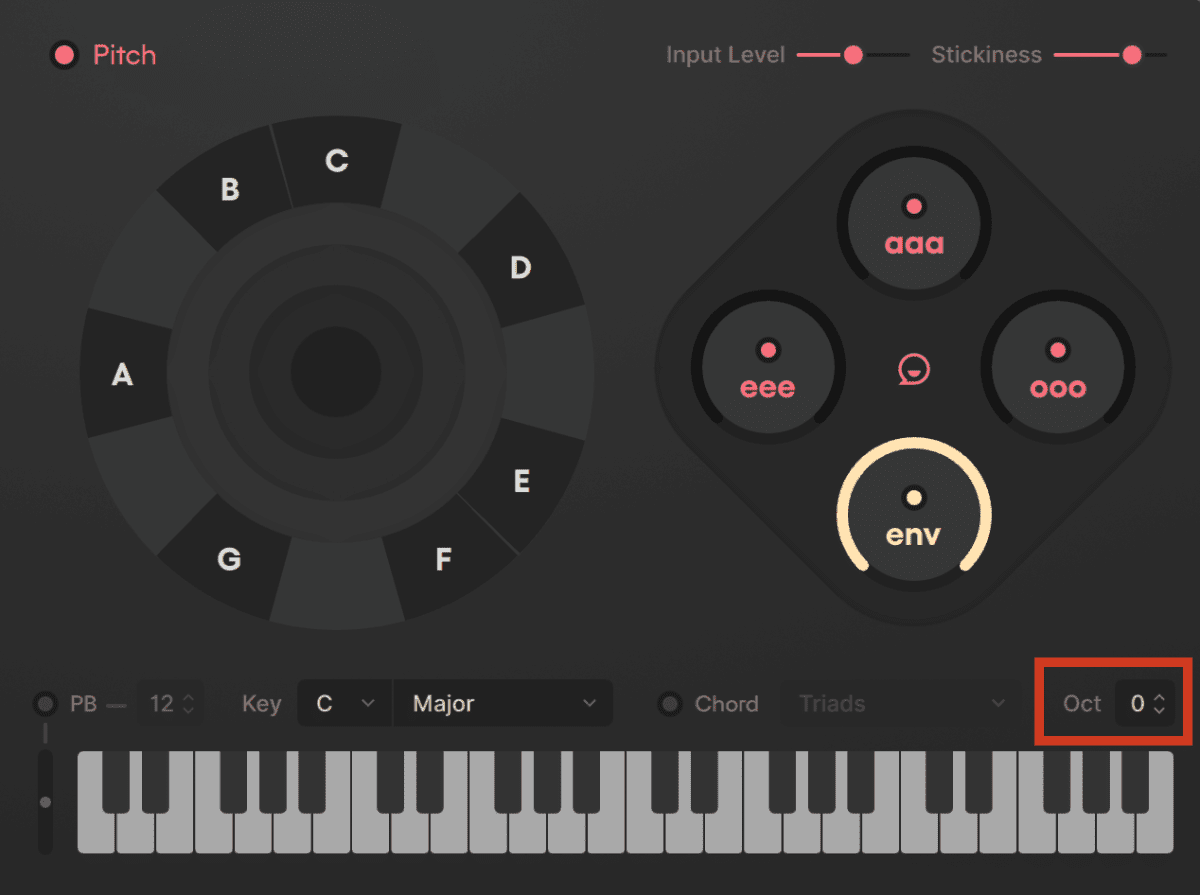1200x895 pixels.
Task: Select note D on the pitch wheel
Action: point(520,267)
